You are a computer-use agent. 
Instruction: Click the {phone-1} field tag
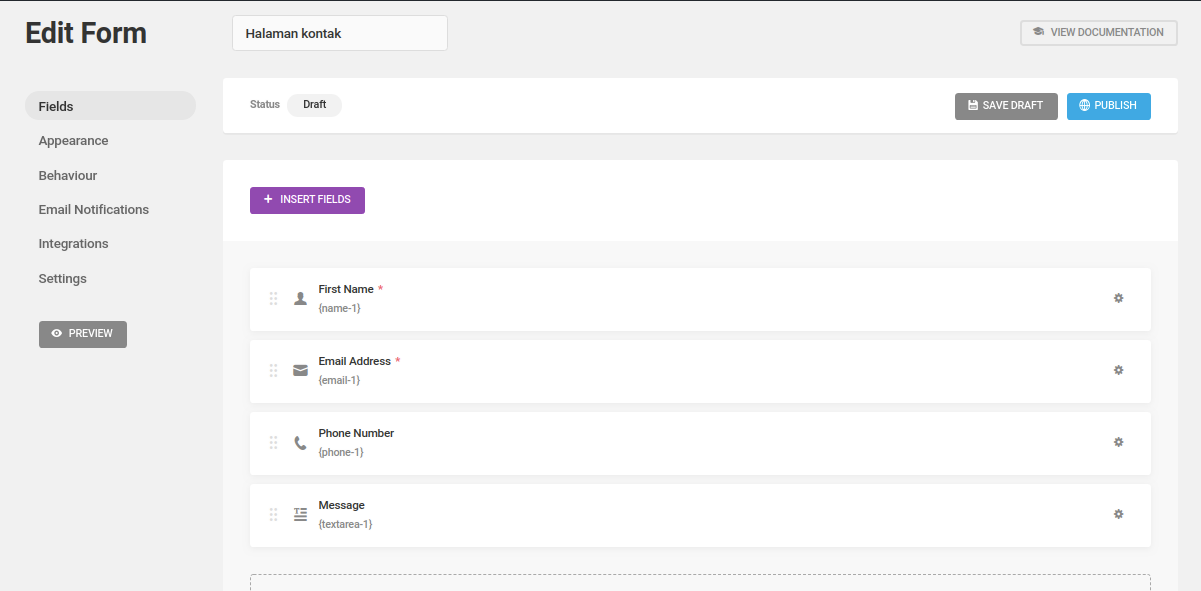coord(341,452)
